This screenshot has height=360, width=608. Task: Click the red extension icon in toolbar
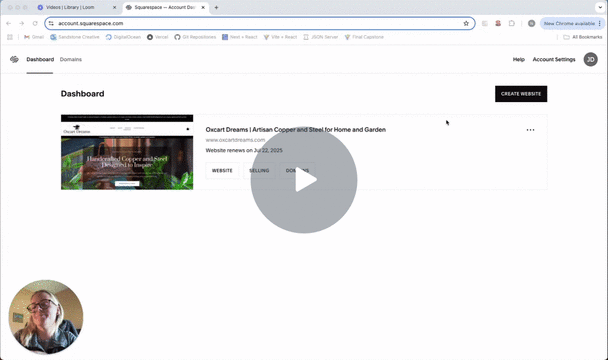[498, 23]
